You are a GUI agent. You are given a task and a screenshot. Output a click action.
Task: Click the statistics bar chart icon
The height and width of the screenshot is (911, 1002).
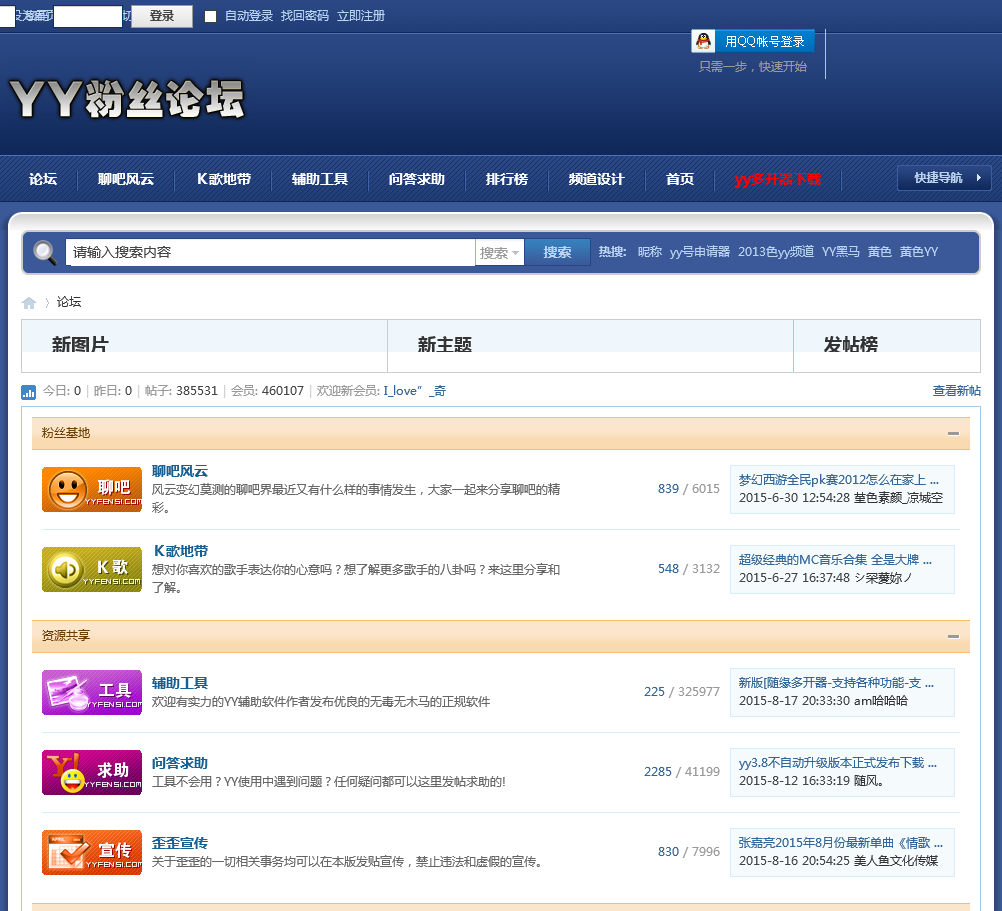[x=29, y=392]
